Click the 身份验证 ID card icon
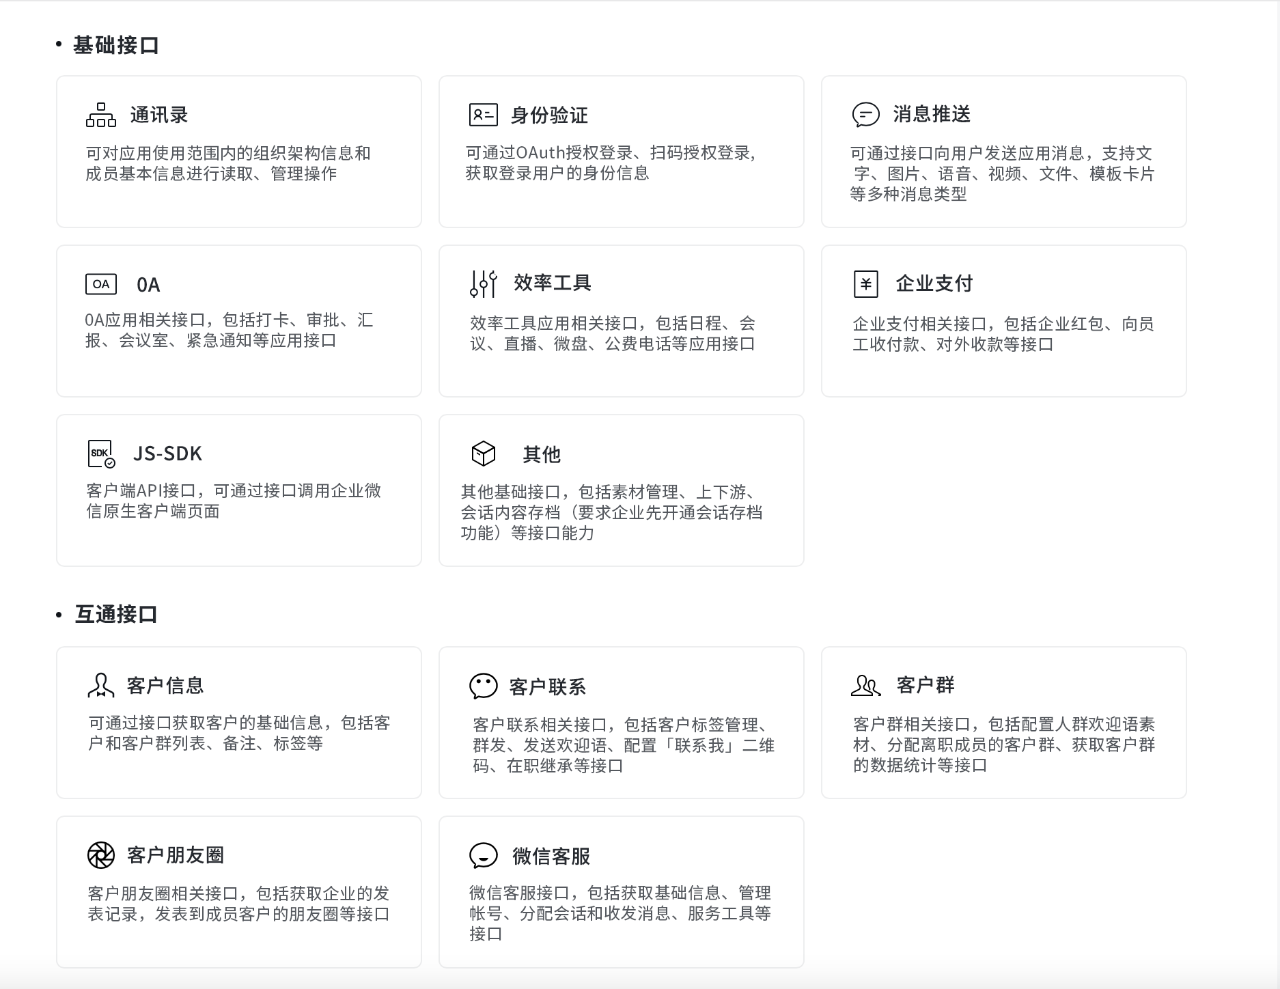 pos(483,115)
